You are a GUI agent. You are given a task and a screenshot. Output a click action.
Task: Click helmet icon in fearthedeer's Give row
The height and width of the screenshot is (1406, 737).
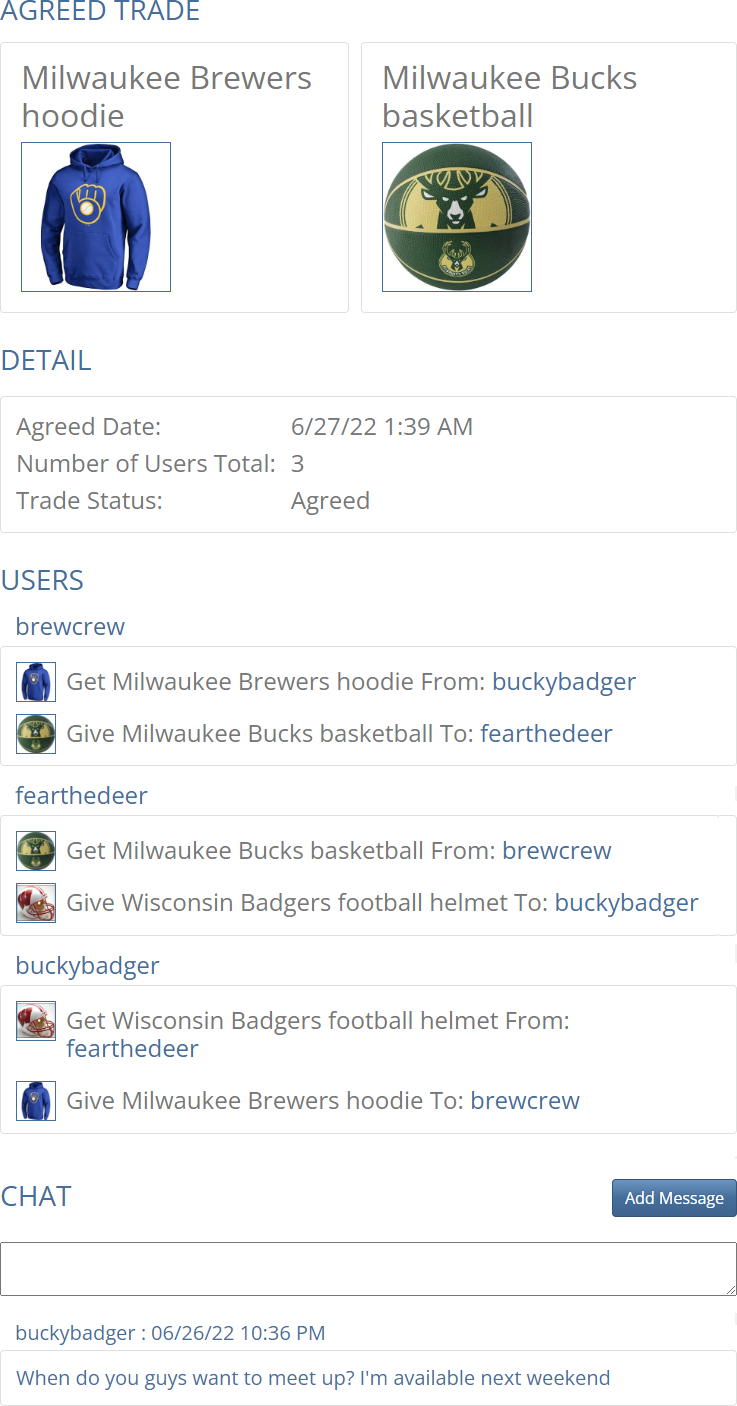pyautogui.click(x=36, y=903)
